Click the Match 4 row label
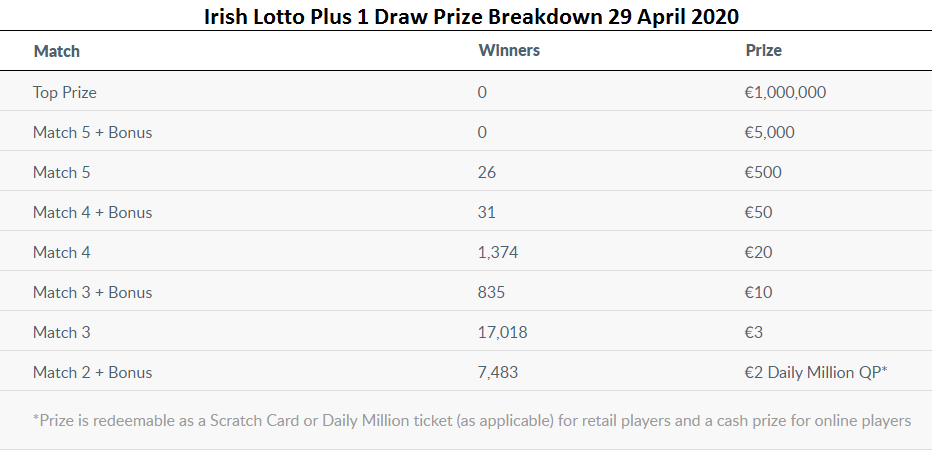 [x=61, y=252]
